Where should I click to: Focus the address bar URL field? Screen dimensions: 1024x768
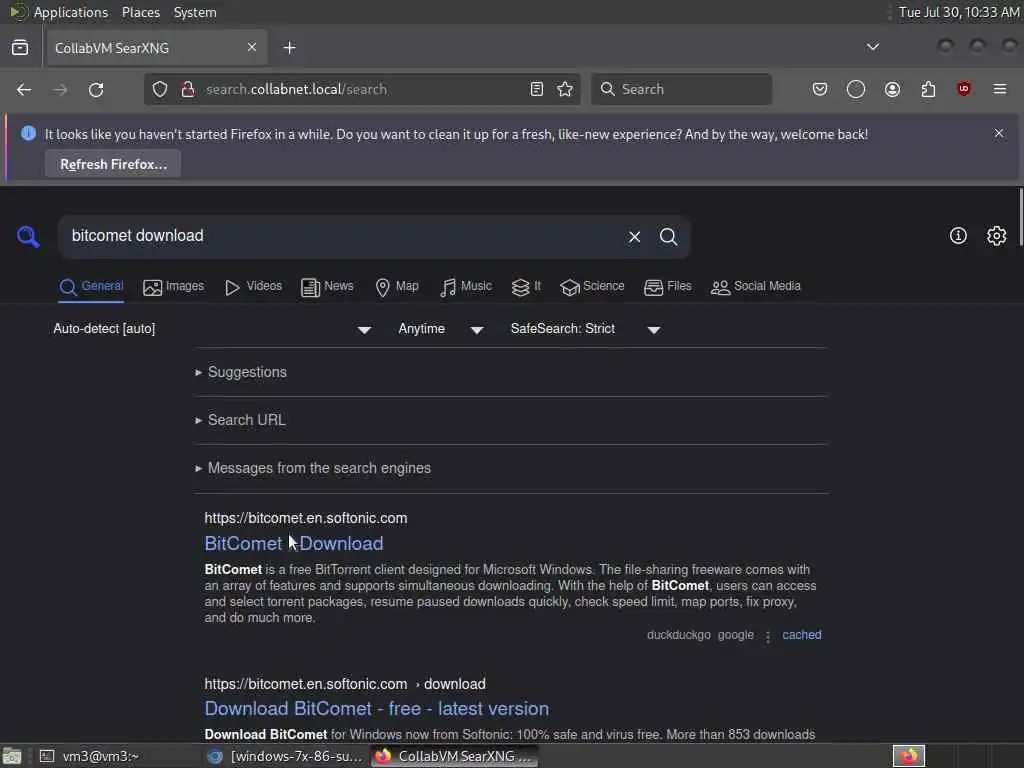(362, 89)
